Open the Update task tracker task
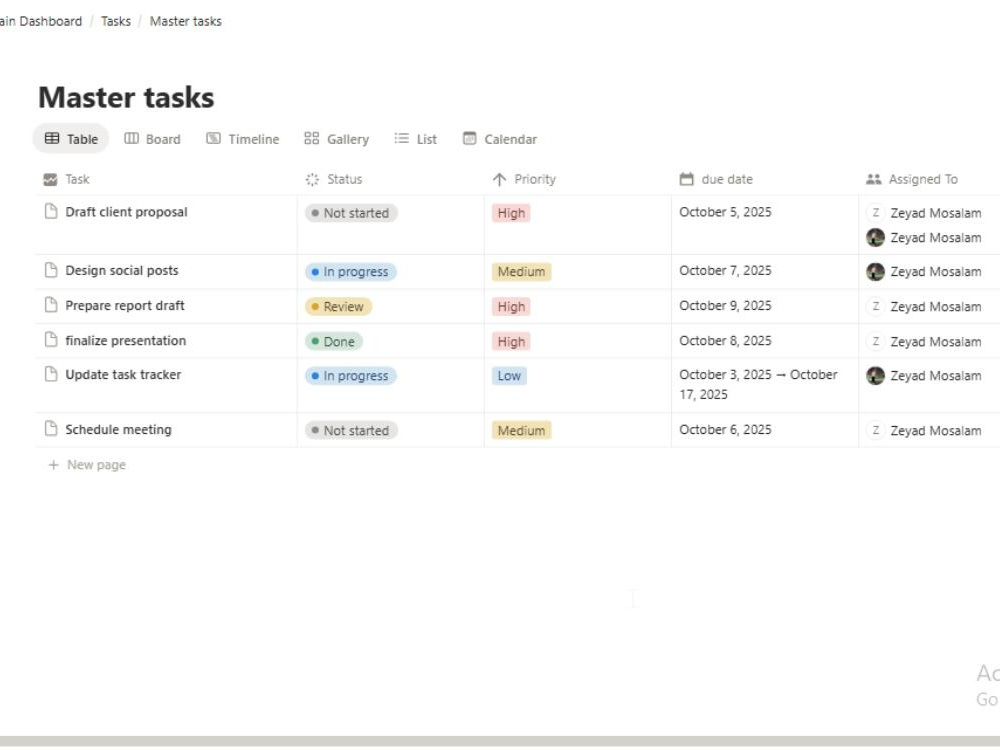1000x750 pixels. point(123,374)
